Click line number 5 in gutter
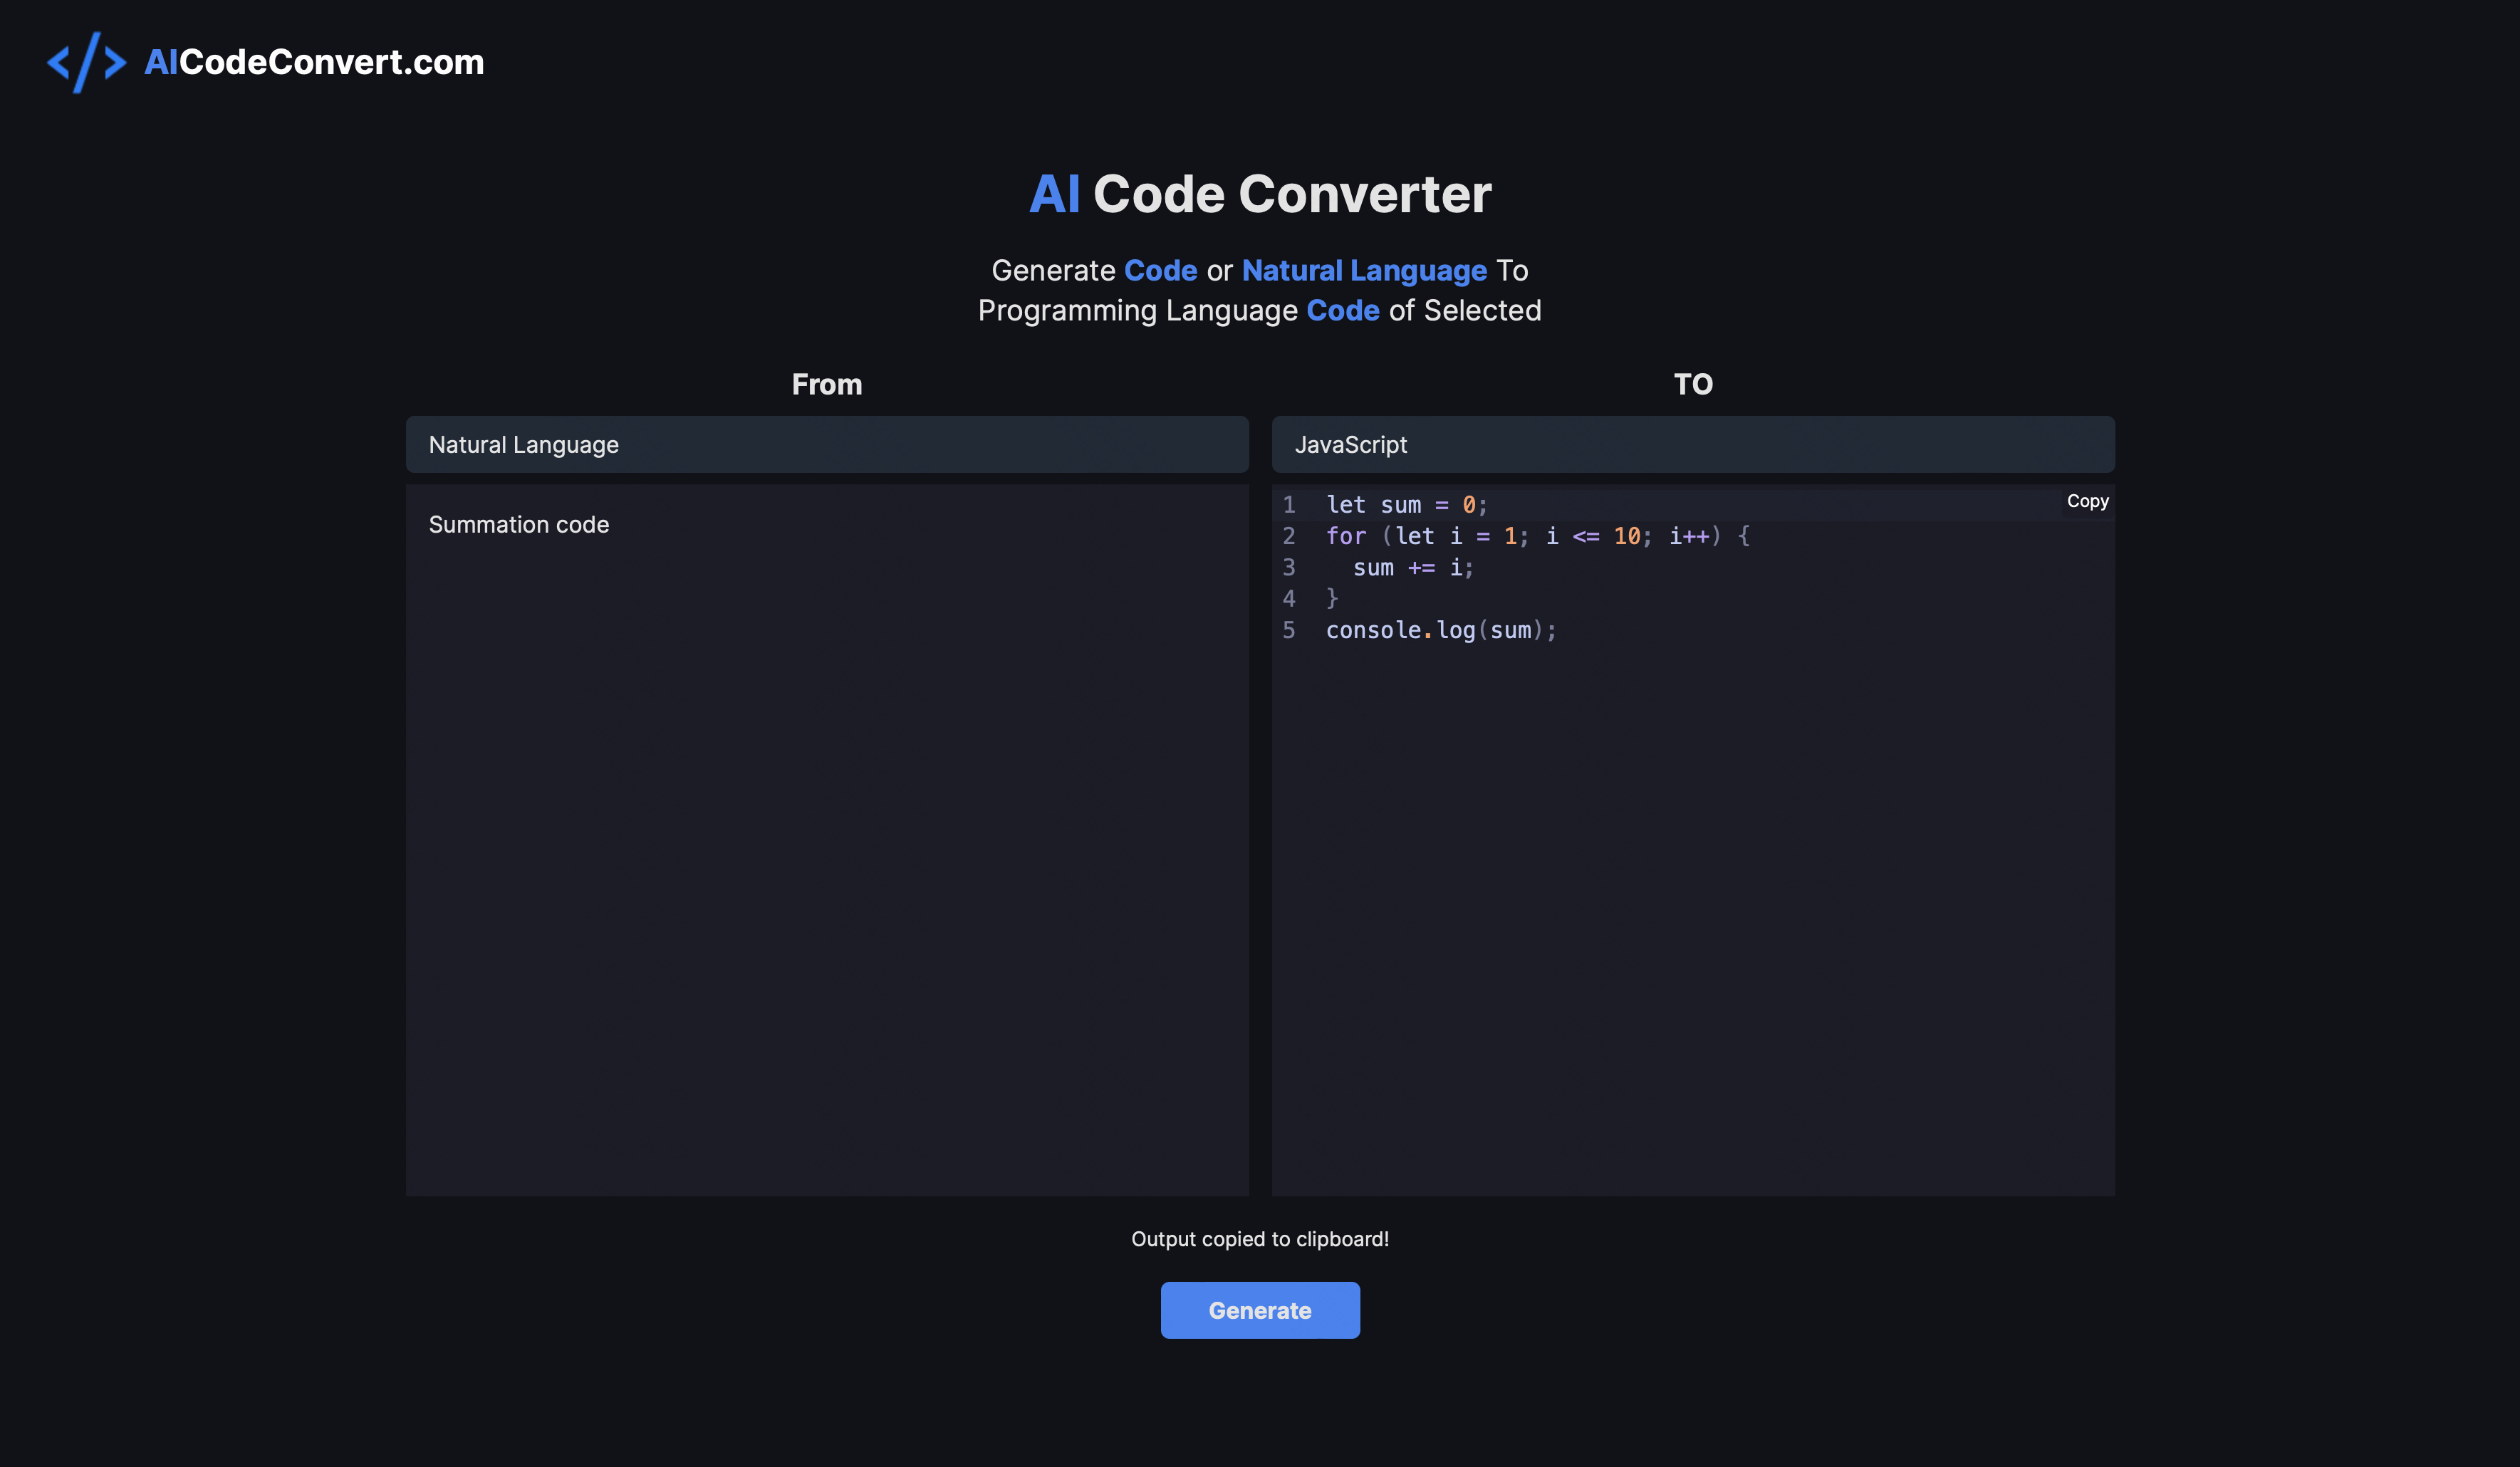 [x=1289, y=631]
